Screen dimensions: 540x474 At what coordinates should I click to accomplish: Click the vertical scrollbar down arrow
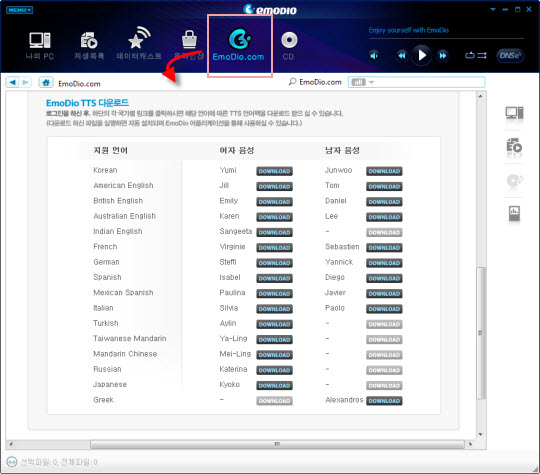pos(480,435)
